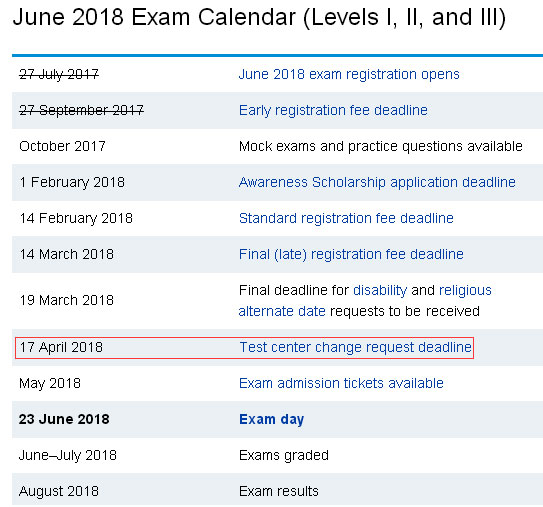Select the 17 April 2018 date cell

point(61,347)
